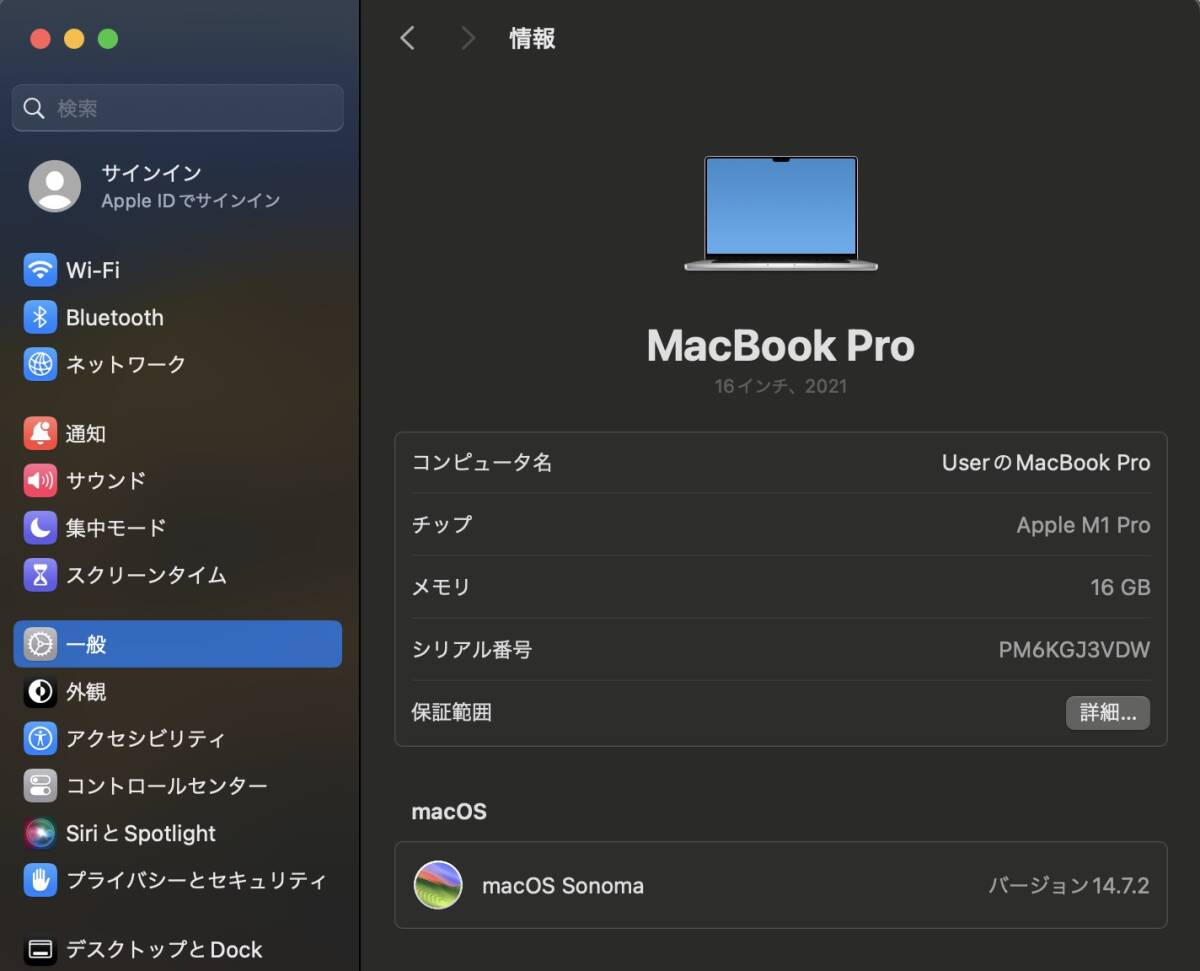
Task: Click the メモリ label
Action: coord(441,587)
